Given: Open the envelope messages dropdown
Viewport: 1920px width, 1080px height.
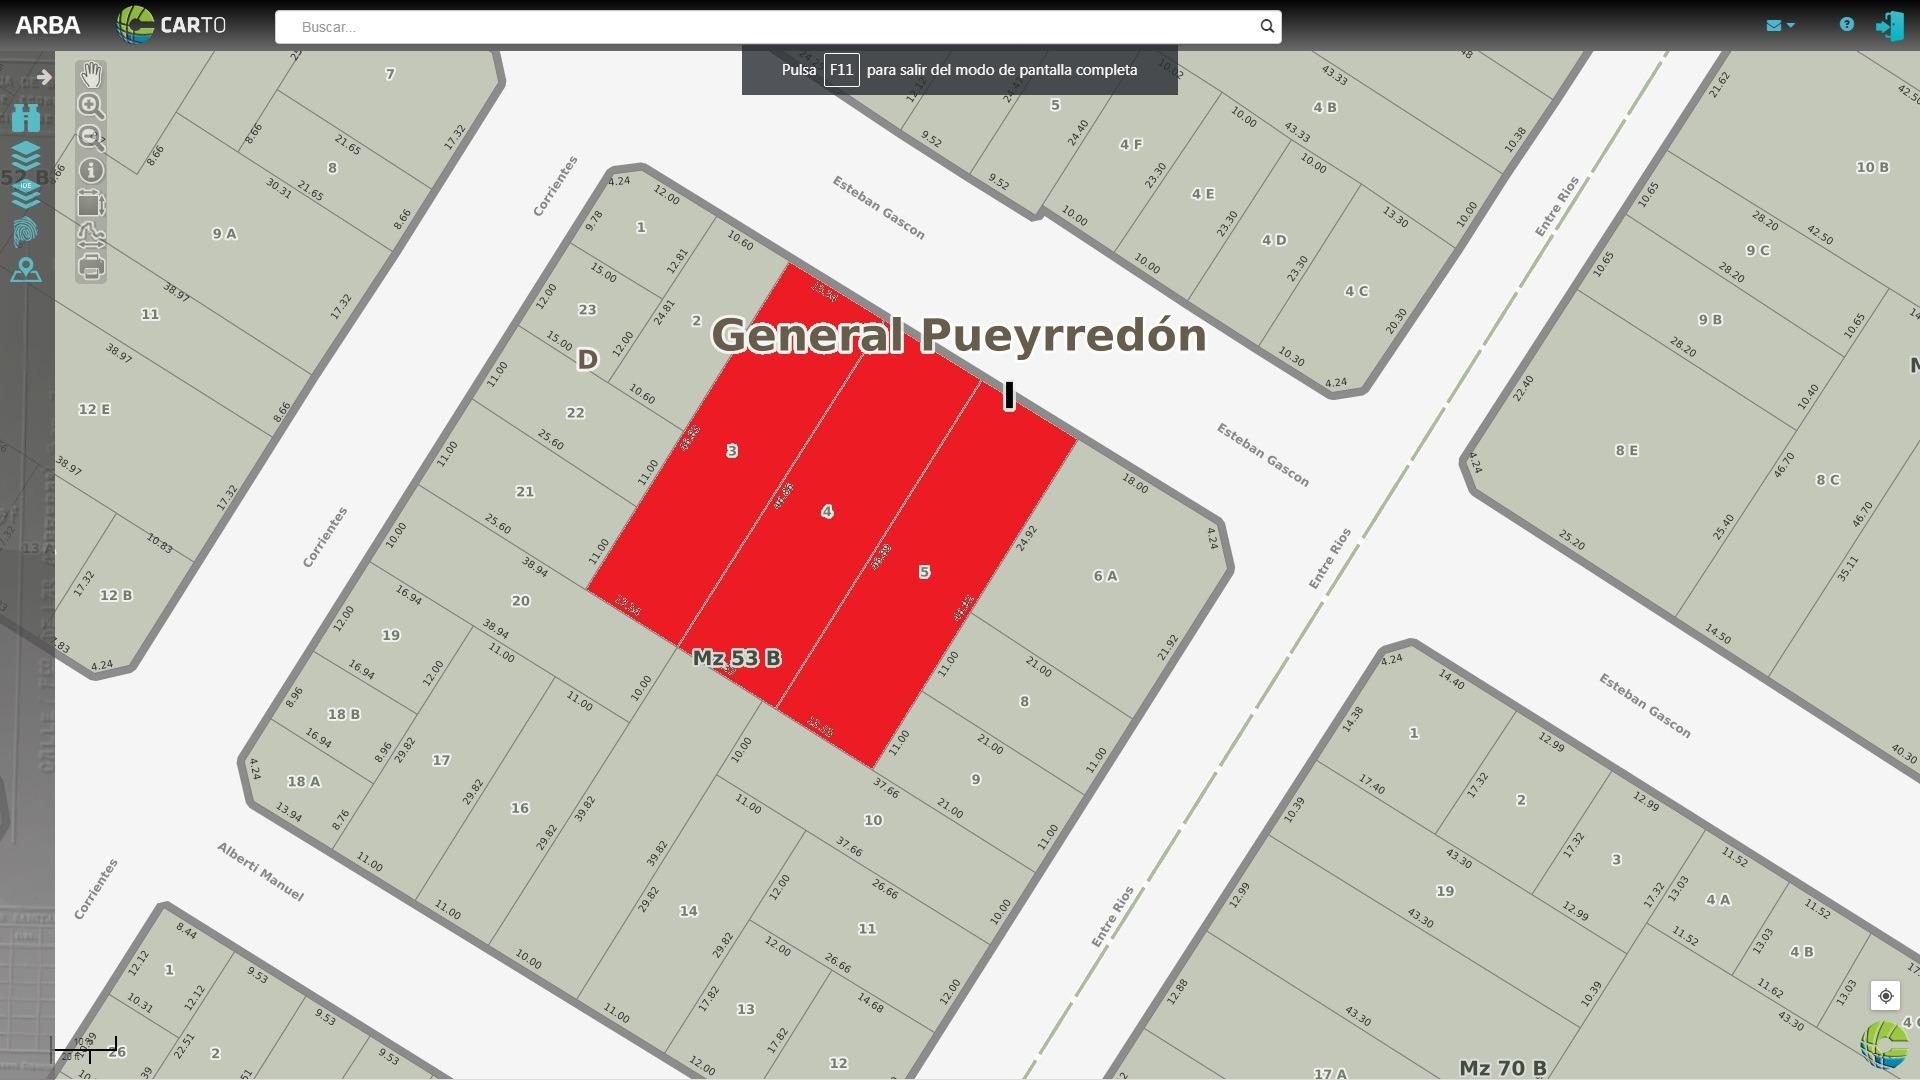Looking at the screenshot, I should (1780, 26).
